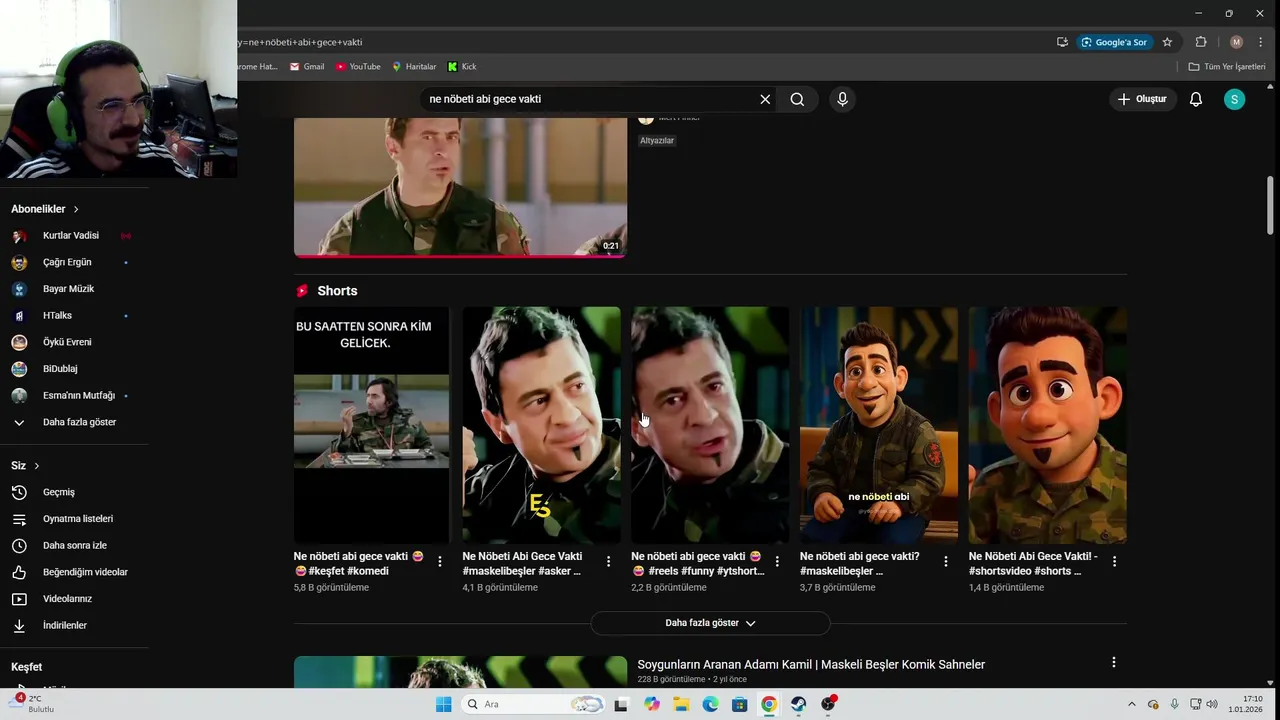Image resolution: width=1280 pixels, height=720 pixels.
Task: Open options for 'Ne nöbeti abi gece vakti?' short
Action: point(946,562)
